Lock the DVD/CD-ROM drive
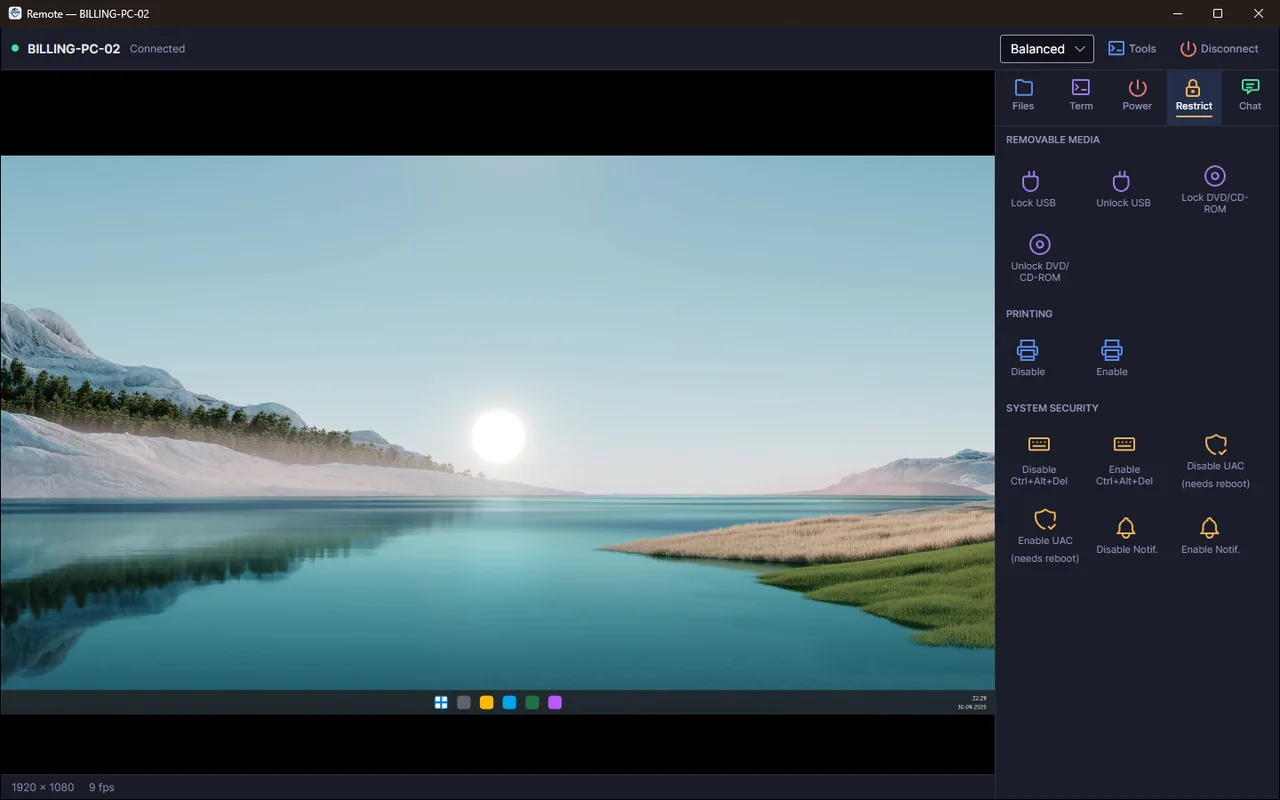 [x=1215, y=189]
